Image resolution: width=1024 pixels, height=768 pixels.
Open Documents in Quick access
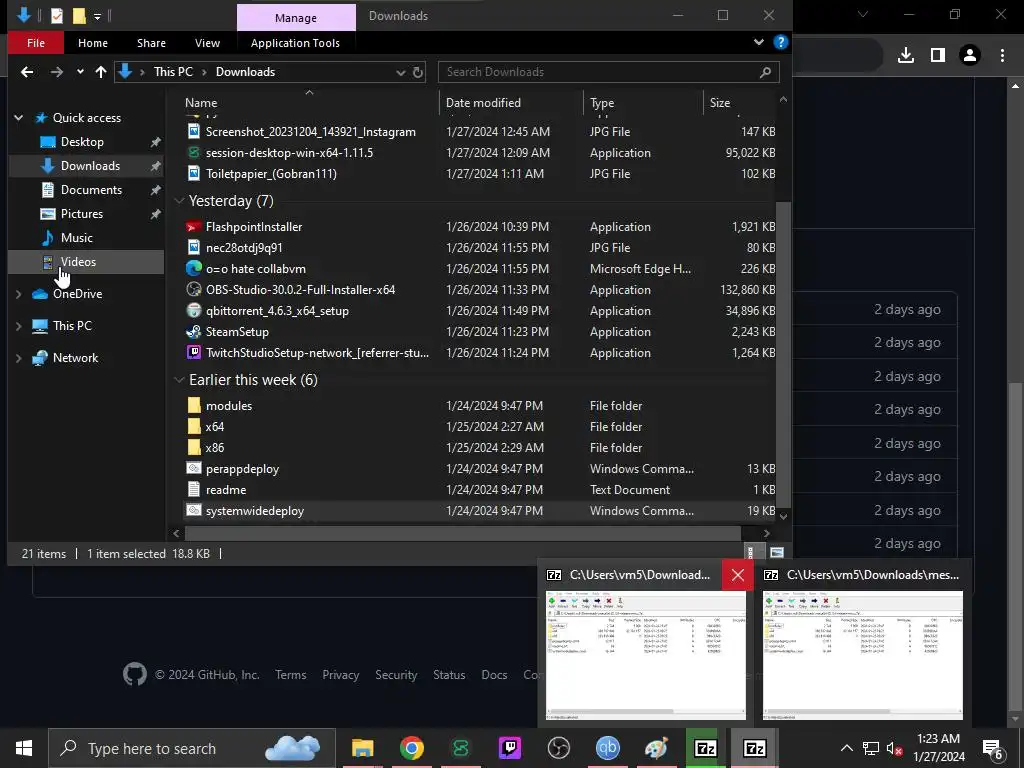pos(91,190)
